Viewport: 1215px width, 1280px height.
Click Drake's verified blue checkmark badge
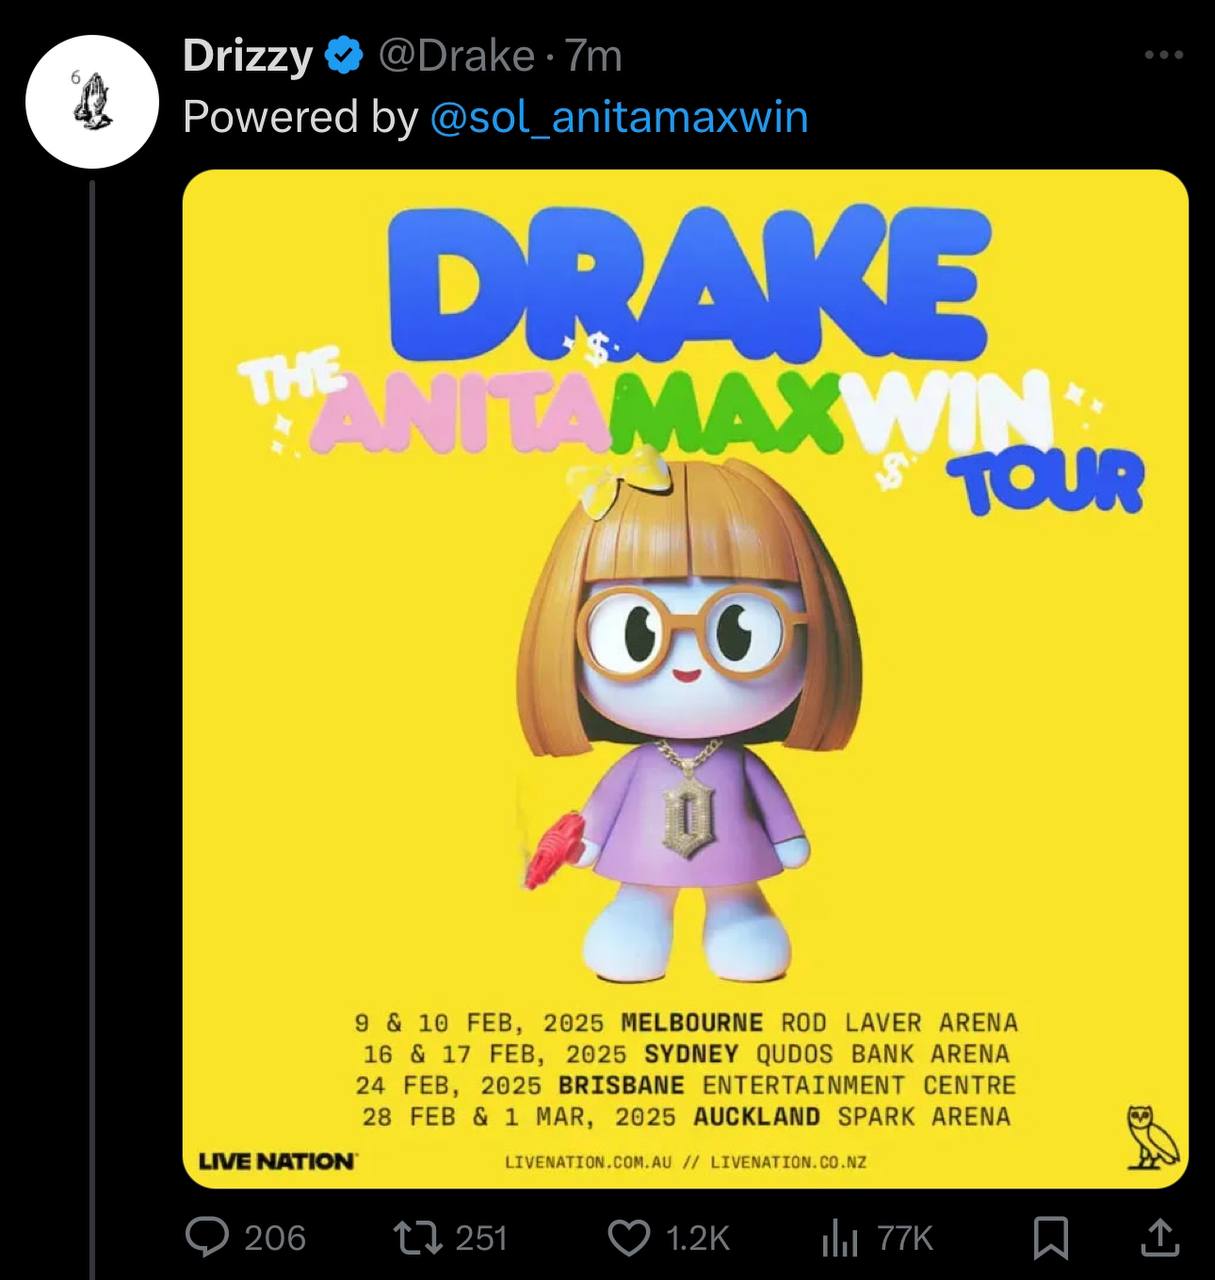click(x=343, y=57)
